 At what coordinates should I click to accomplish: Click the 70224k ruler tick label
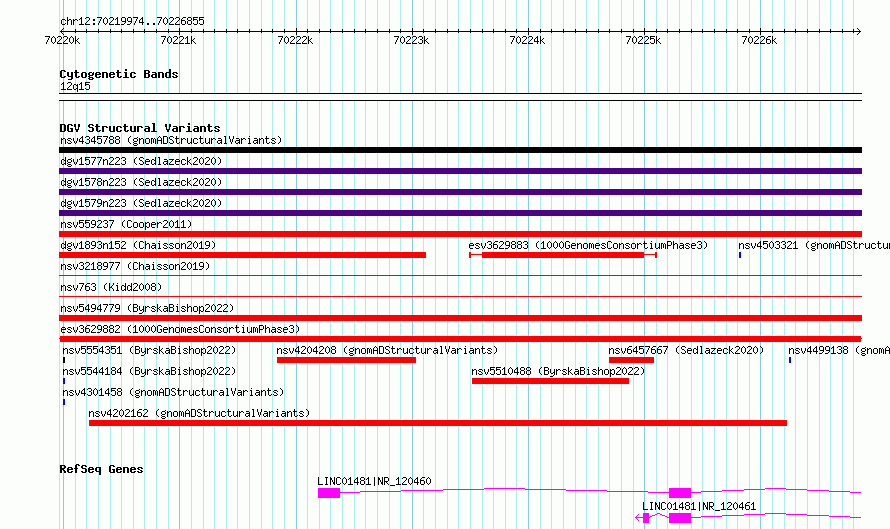pyautogui.click(x=527, y=40)
